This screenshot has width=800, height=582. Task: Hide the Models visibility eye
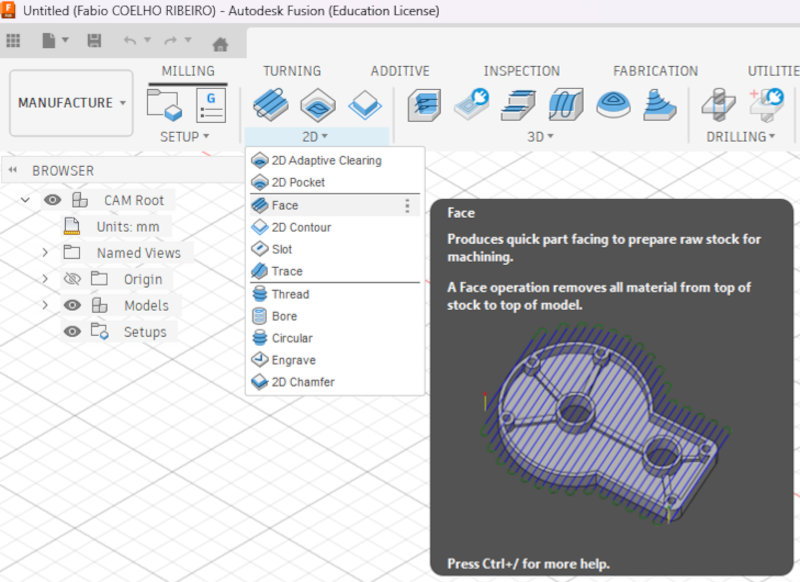[x=72, y=305]
